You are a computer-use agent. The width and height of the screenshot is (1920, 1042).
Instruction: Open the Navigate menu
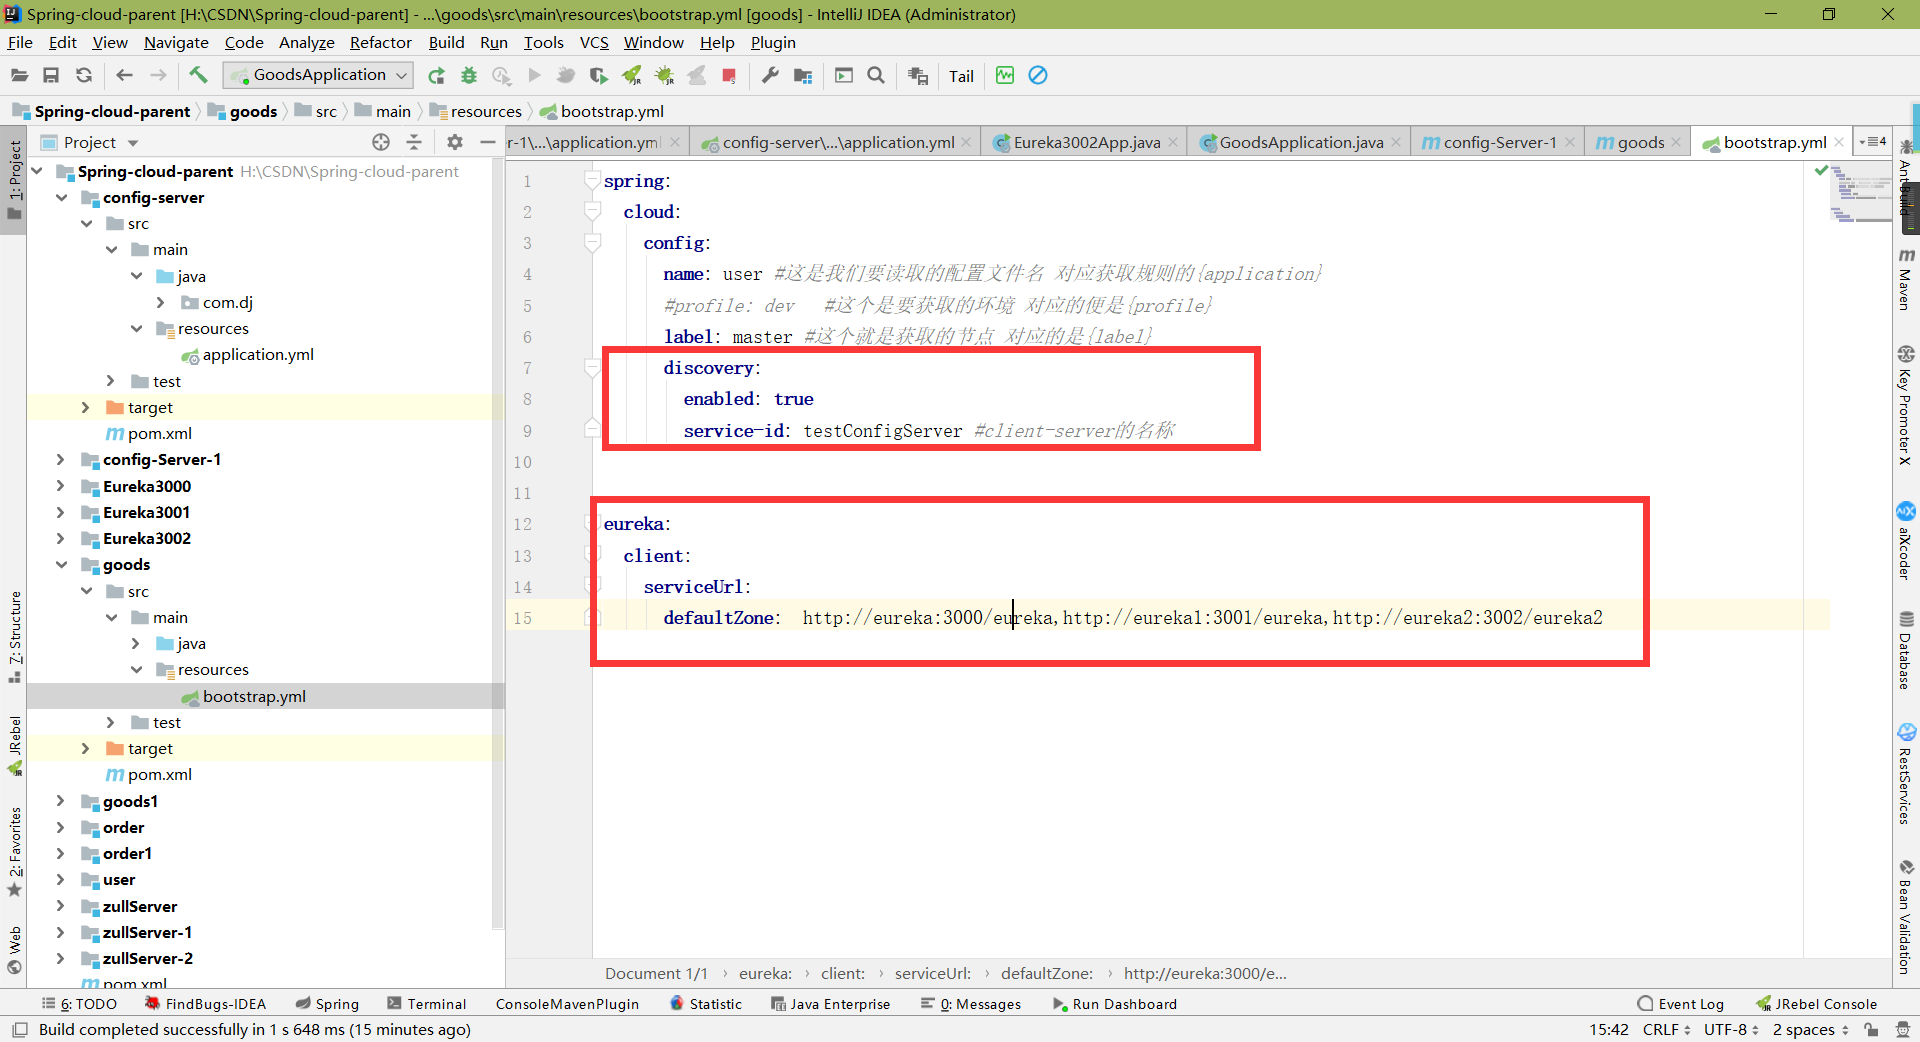pos(176,42)
